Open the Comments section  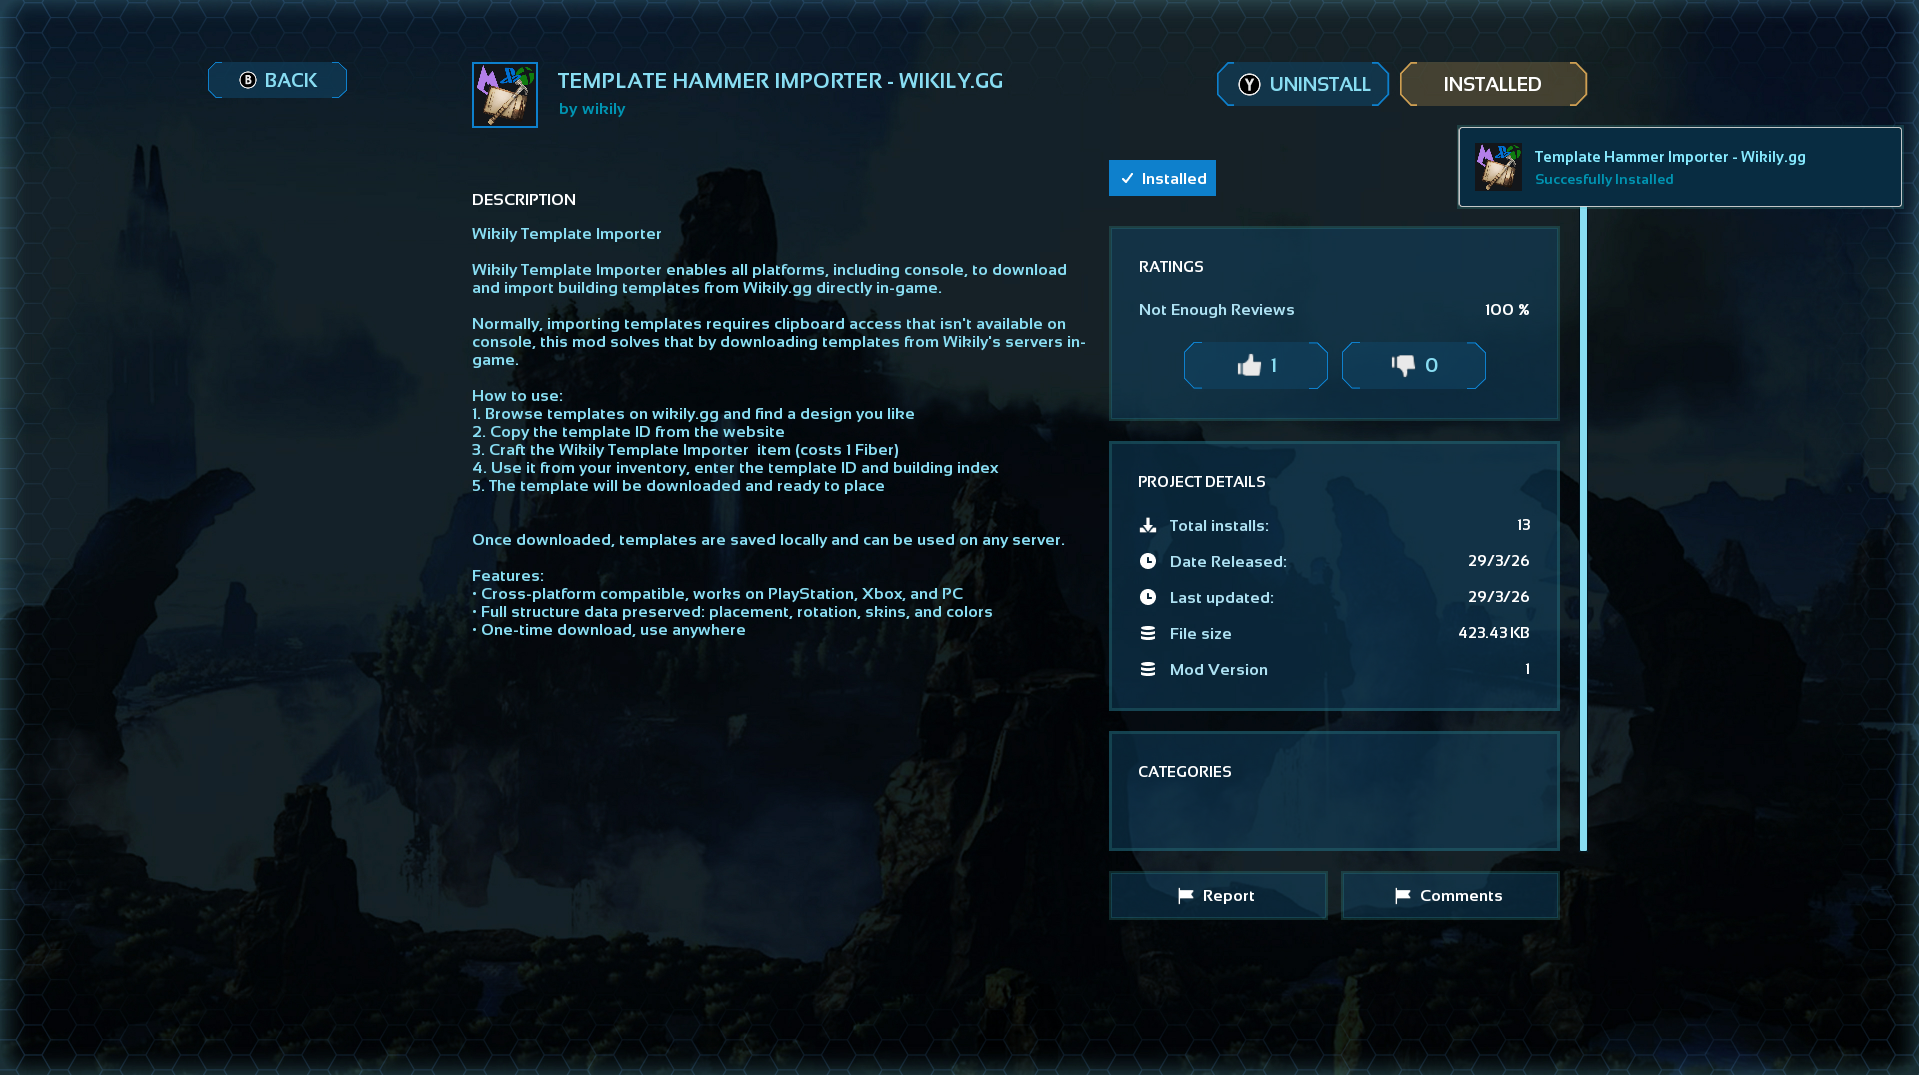[1449, 895]
